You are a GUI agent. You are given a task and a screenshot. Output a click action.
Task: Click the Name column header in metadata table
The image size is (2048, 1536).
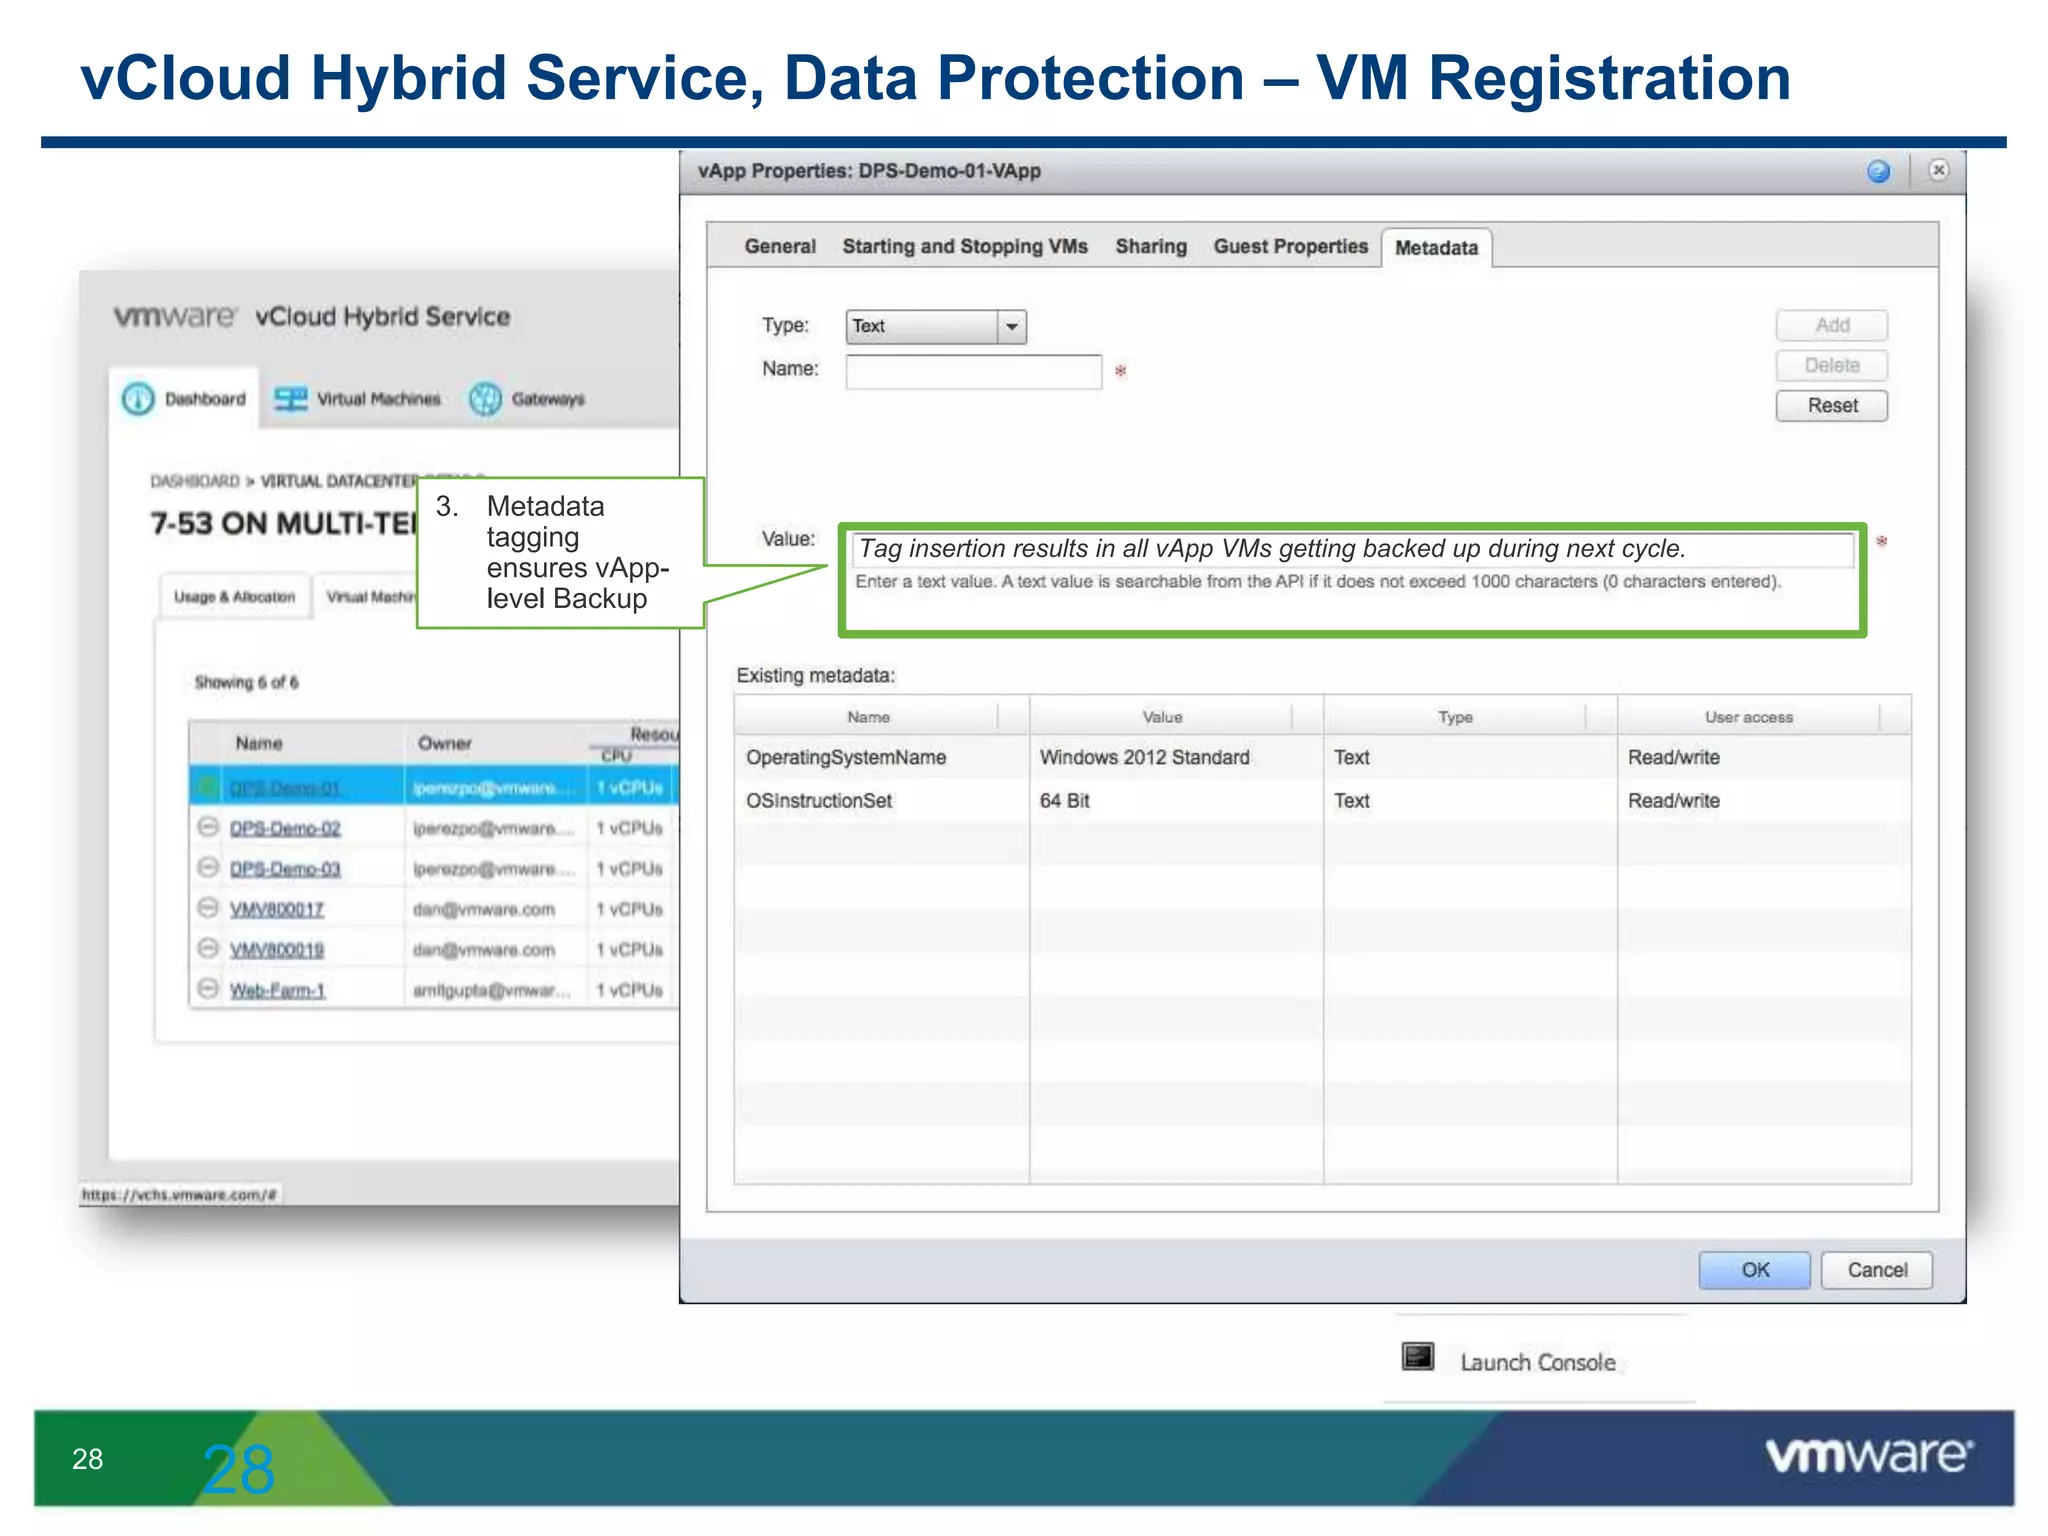click(x=868, y=717)
